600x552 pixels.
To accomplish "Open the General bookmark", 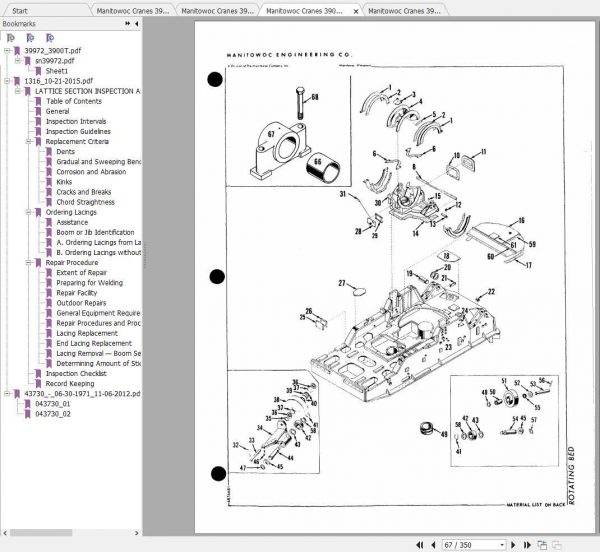I will pos(57,111).
